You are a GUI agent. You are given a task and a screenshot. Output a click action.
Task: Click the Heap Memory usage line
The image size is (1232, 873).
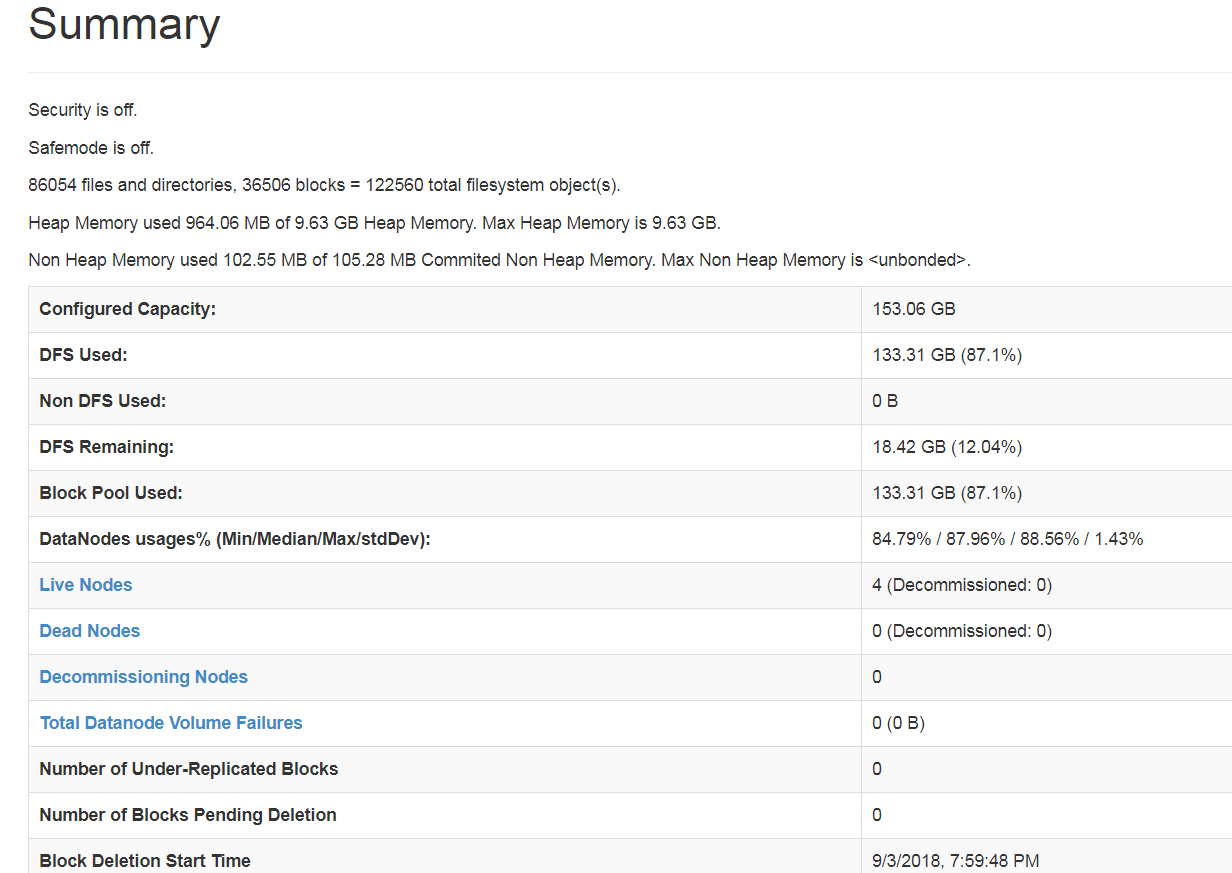pos(374,222)
